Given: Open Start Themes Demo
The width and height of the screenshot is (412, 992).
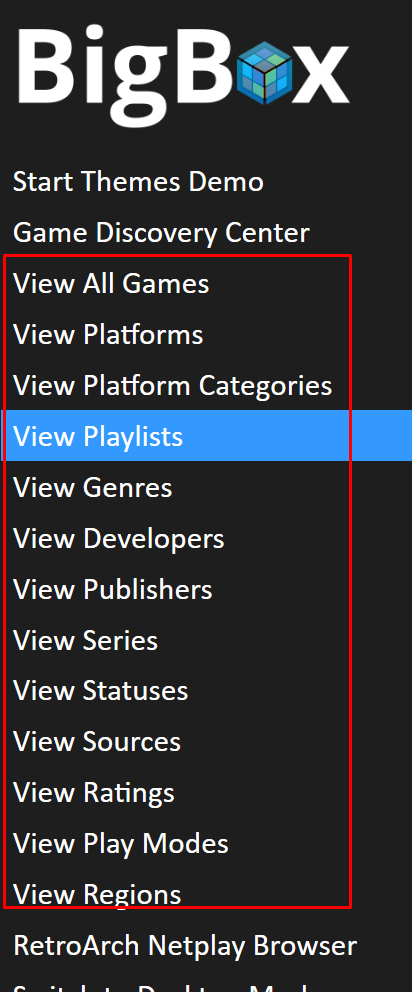Looking at the screenshot, I should [x=138, y=182].
